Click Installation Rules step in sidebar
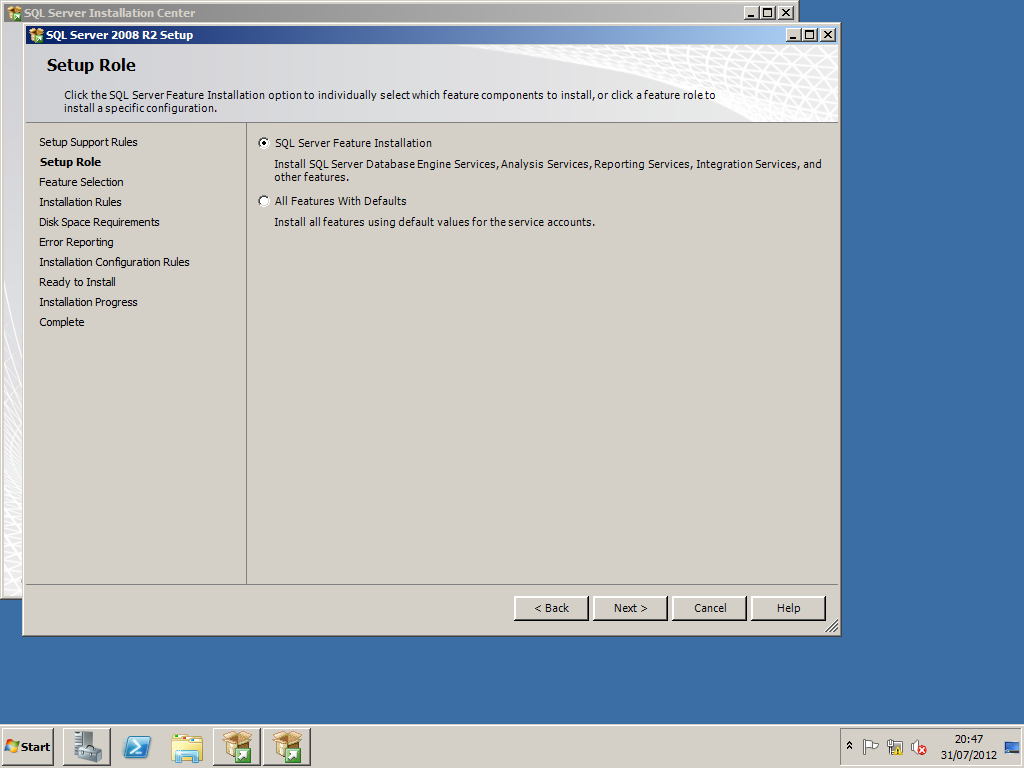This screenshot has width=1024, height=768. 80,202
